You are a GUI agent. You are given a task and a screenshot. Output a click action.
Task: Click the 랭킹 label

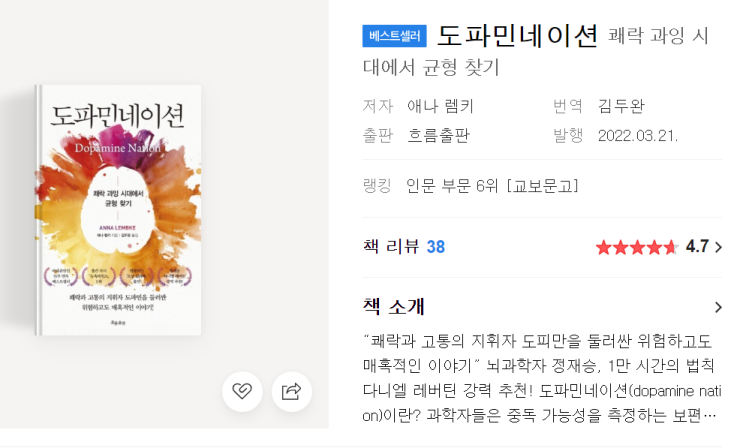[x=377, y=185]
